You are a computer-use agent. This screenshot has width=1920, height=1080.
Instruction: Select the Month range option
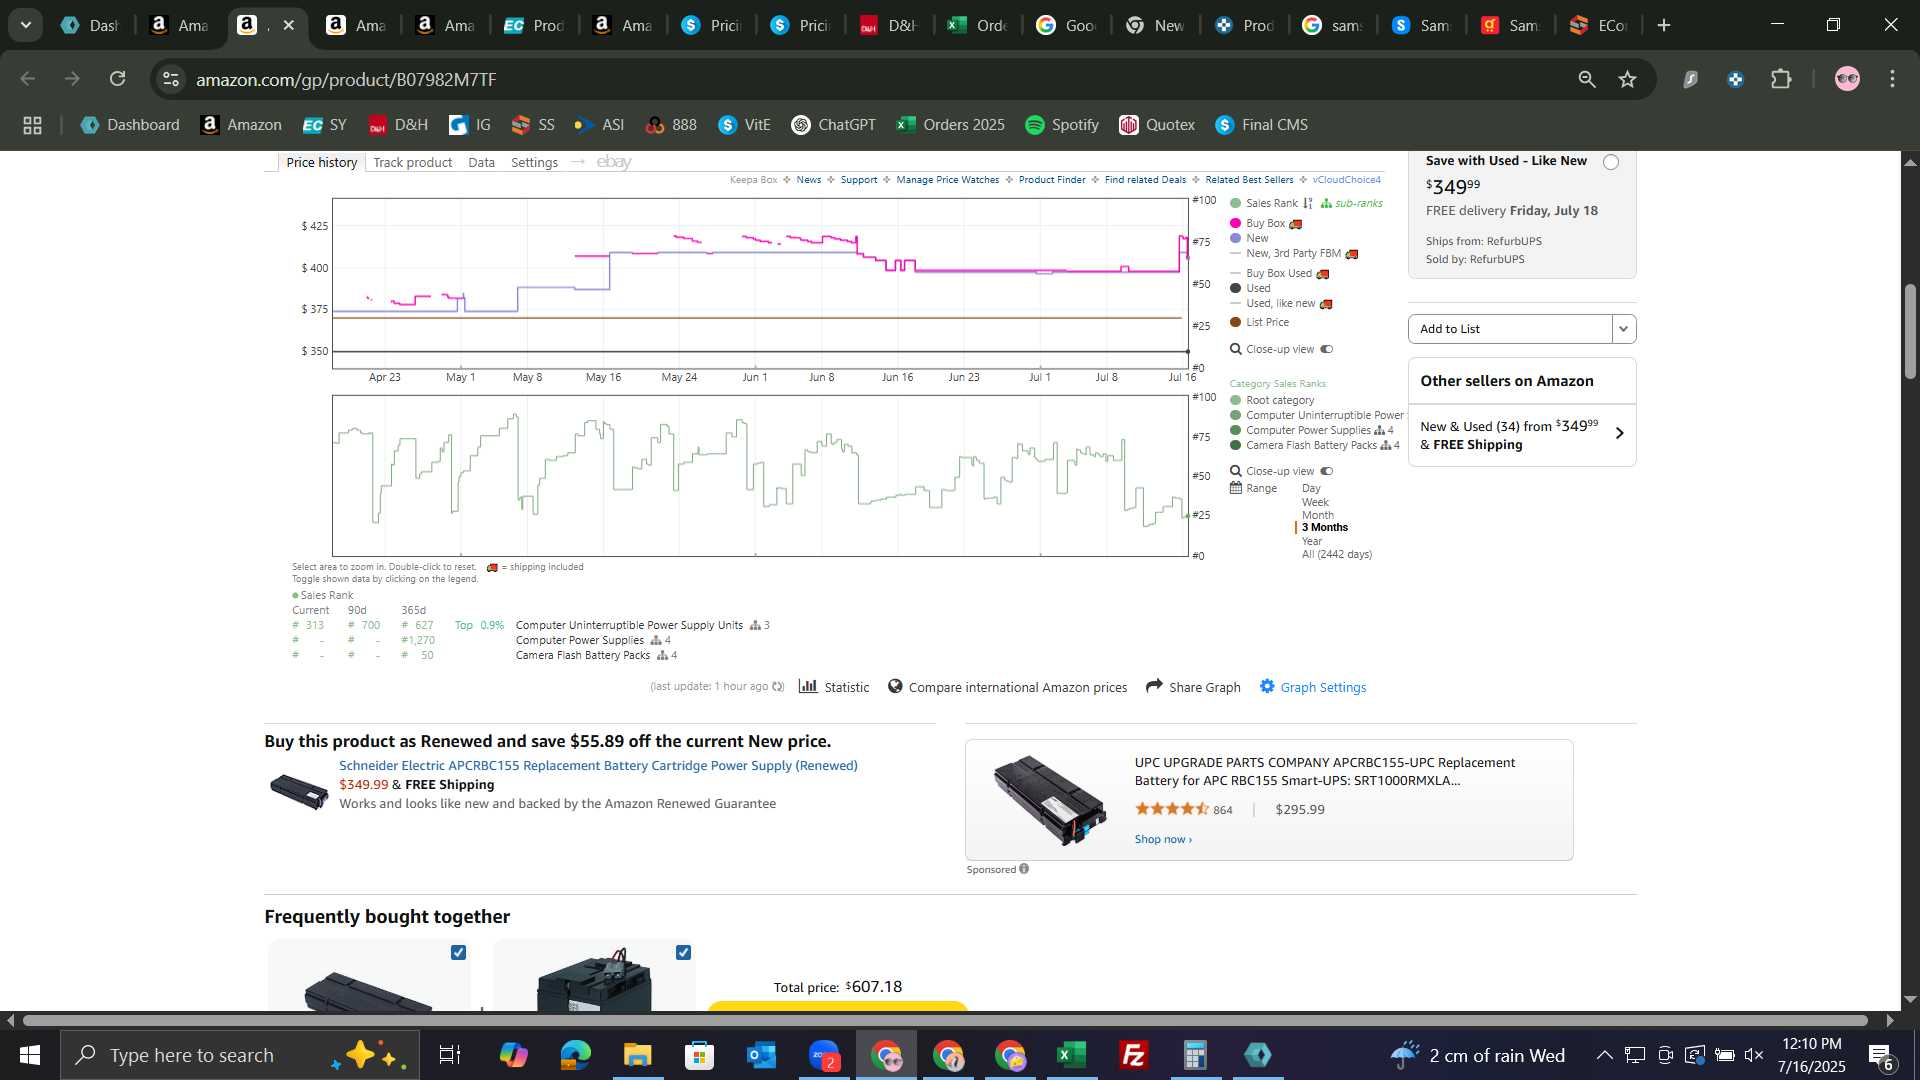click(1317, 515)
